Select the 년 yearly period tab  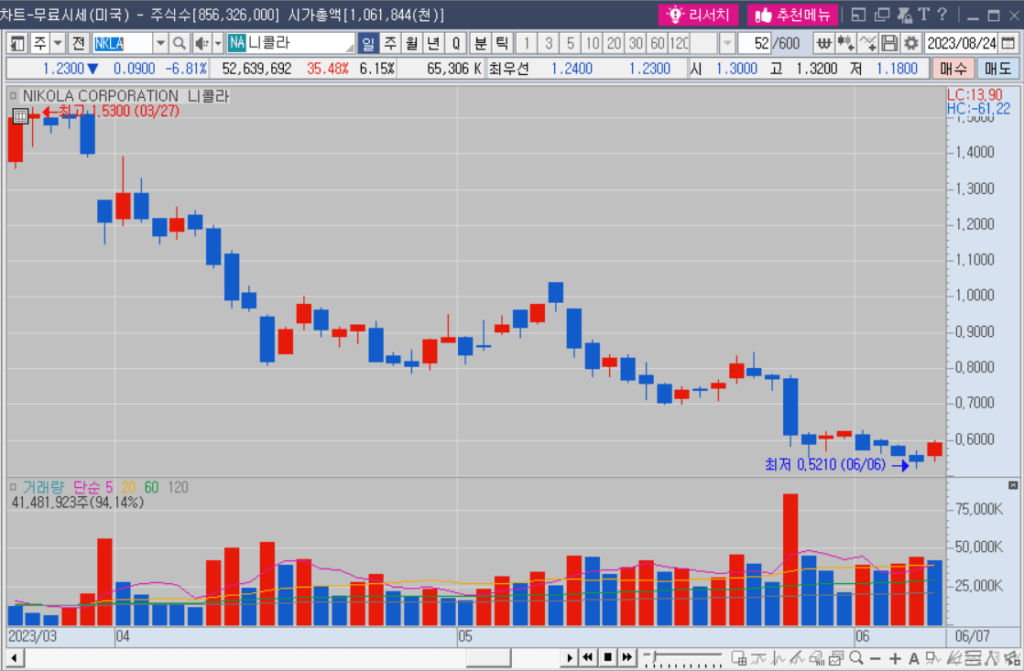point(433,43)
